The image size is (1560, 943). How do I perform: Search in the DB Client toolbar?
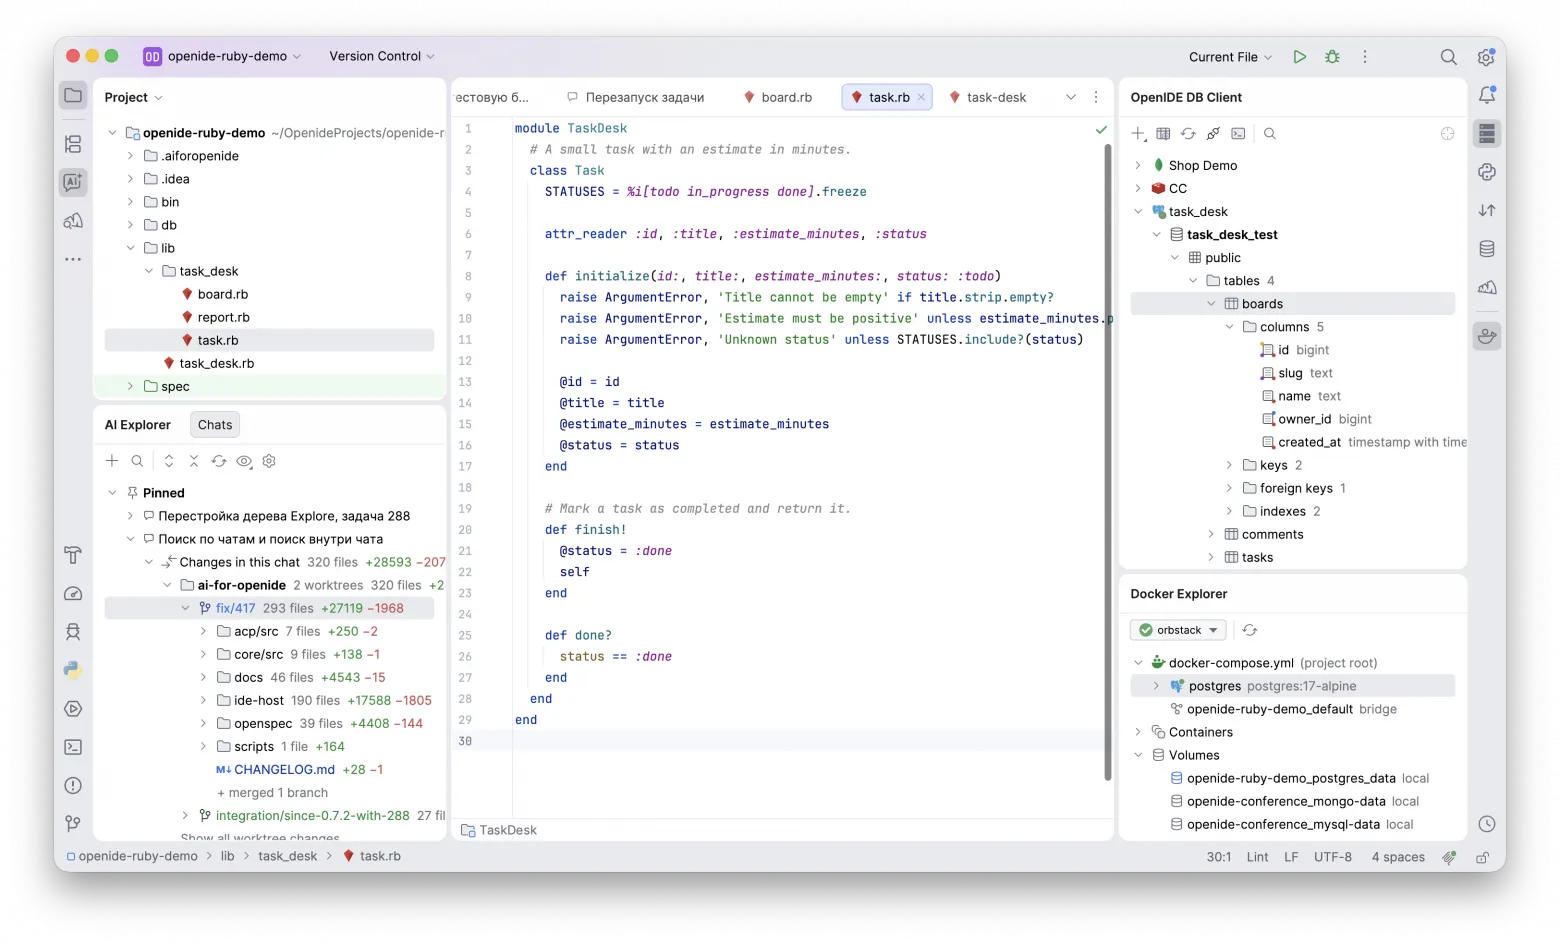point(1270,133)
